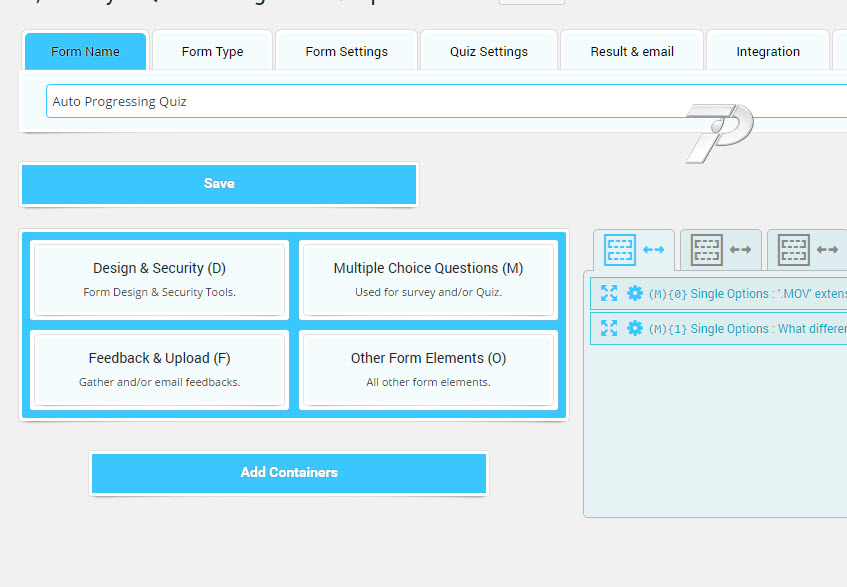Expand the Feedback & Upload (F) panel
847x587 pixels.
pos(160,369)
